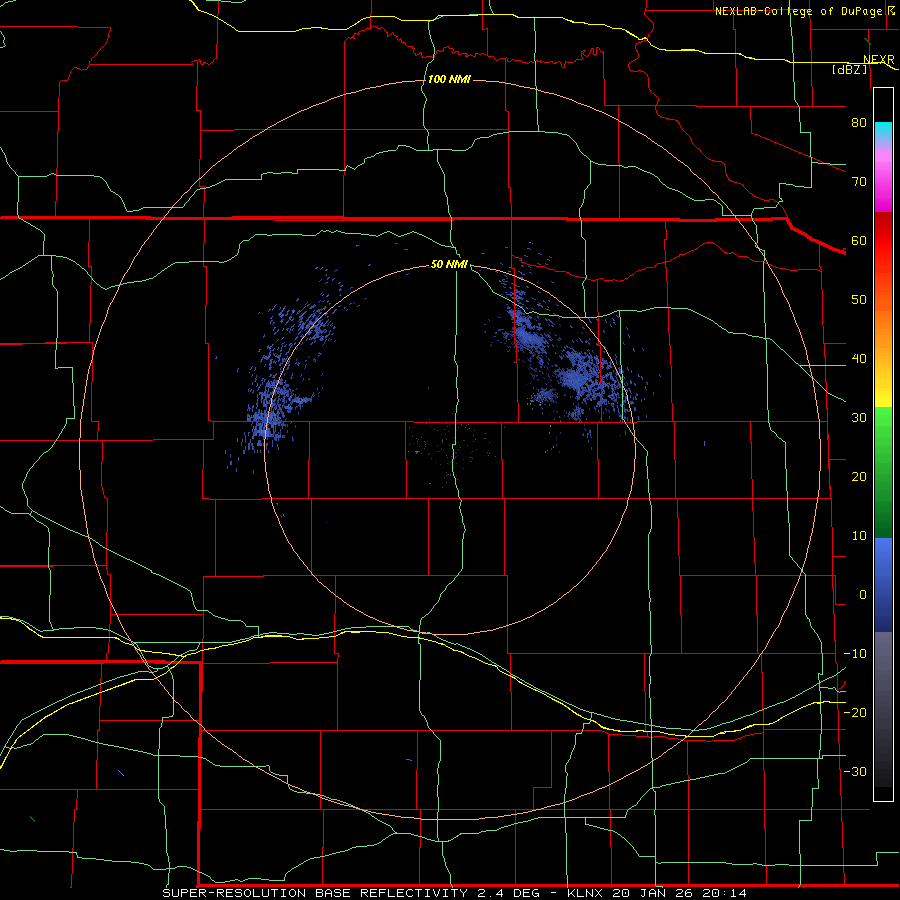Select the 100 NMI range ring label
The height and width of the screenshot is (900, 900).
449,79
